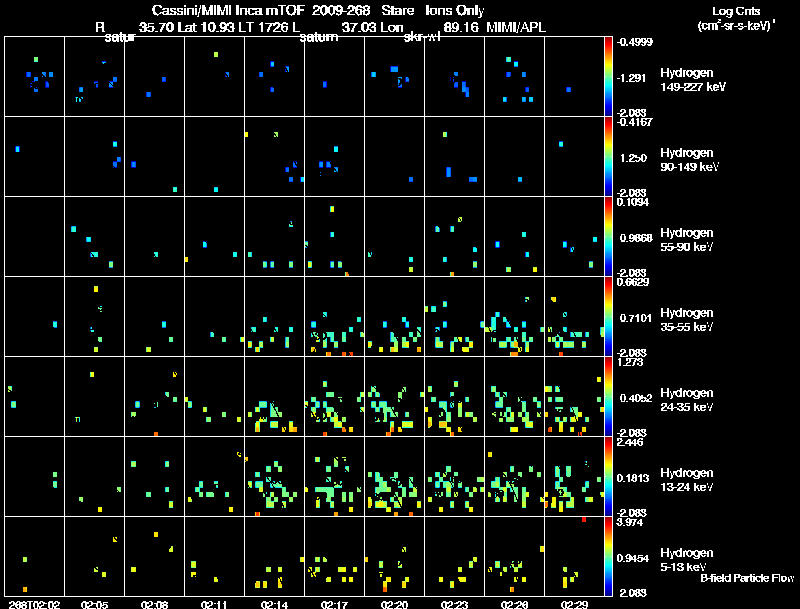Select the skr-w1 marker label
Viewport: 800px width, 609px height.
(421, 37)
